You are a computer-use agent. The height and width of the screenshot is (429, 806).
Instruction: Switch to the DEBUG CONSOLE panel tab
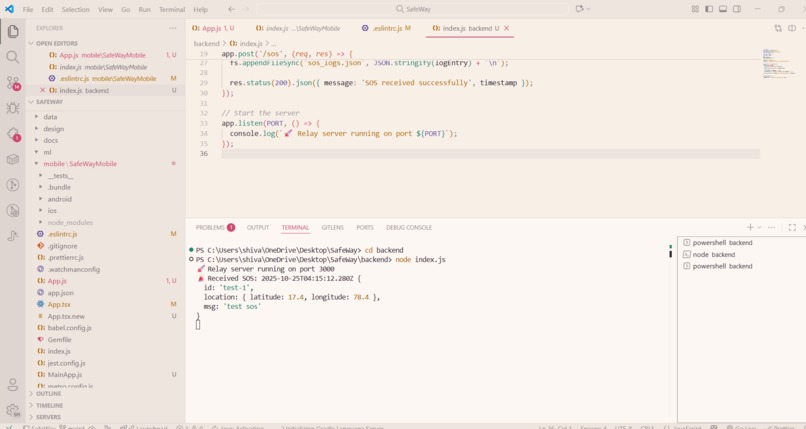click(409, 227)
